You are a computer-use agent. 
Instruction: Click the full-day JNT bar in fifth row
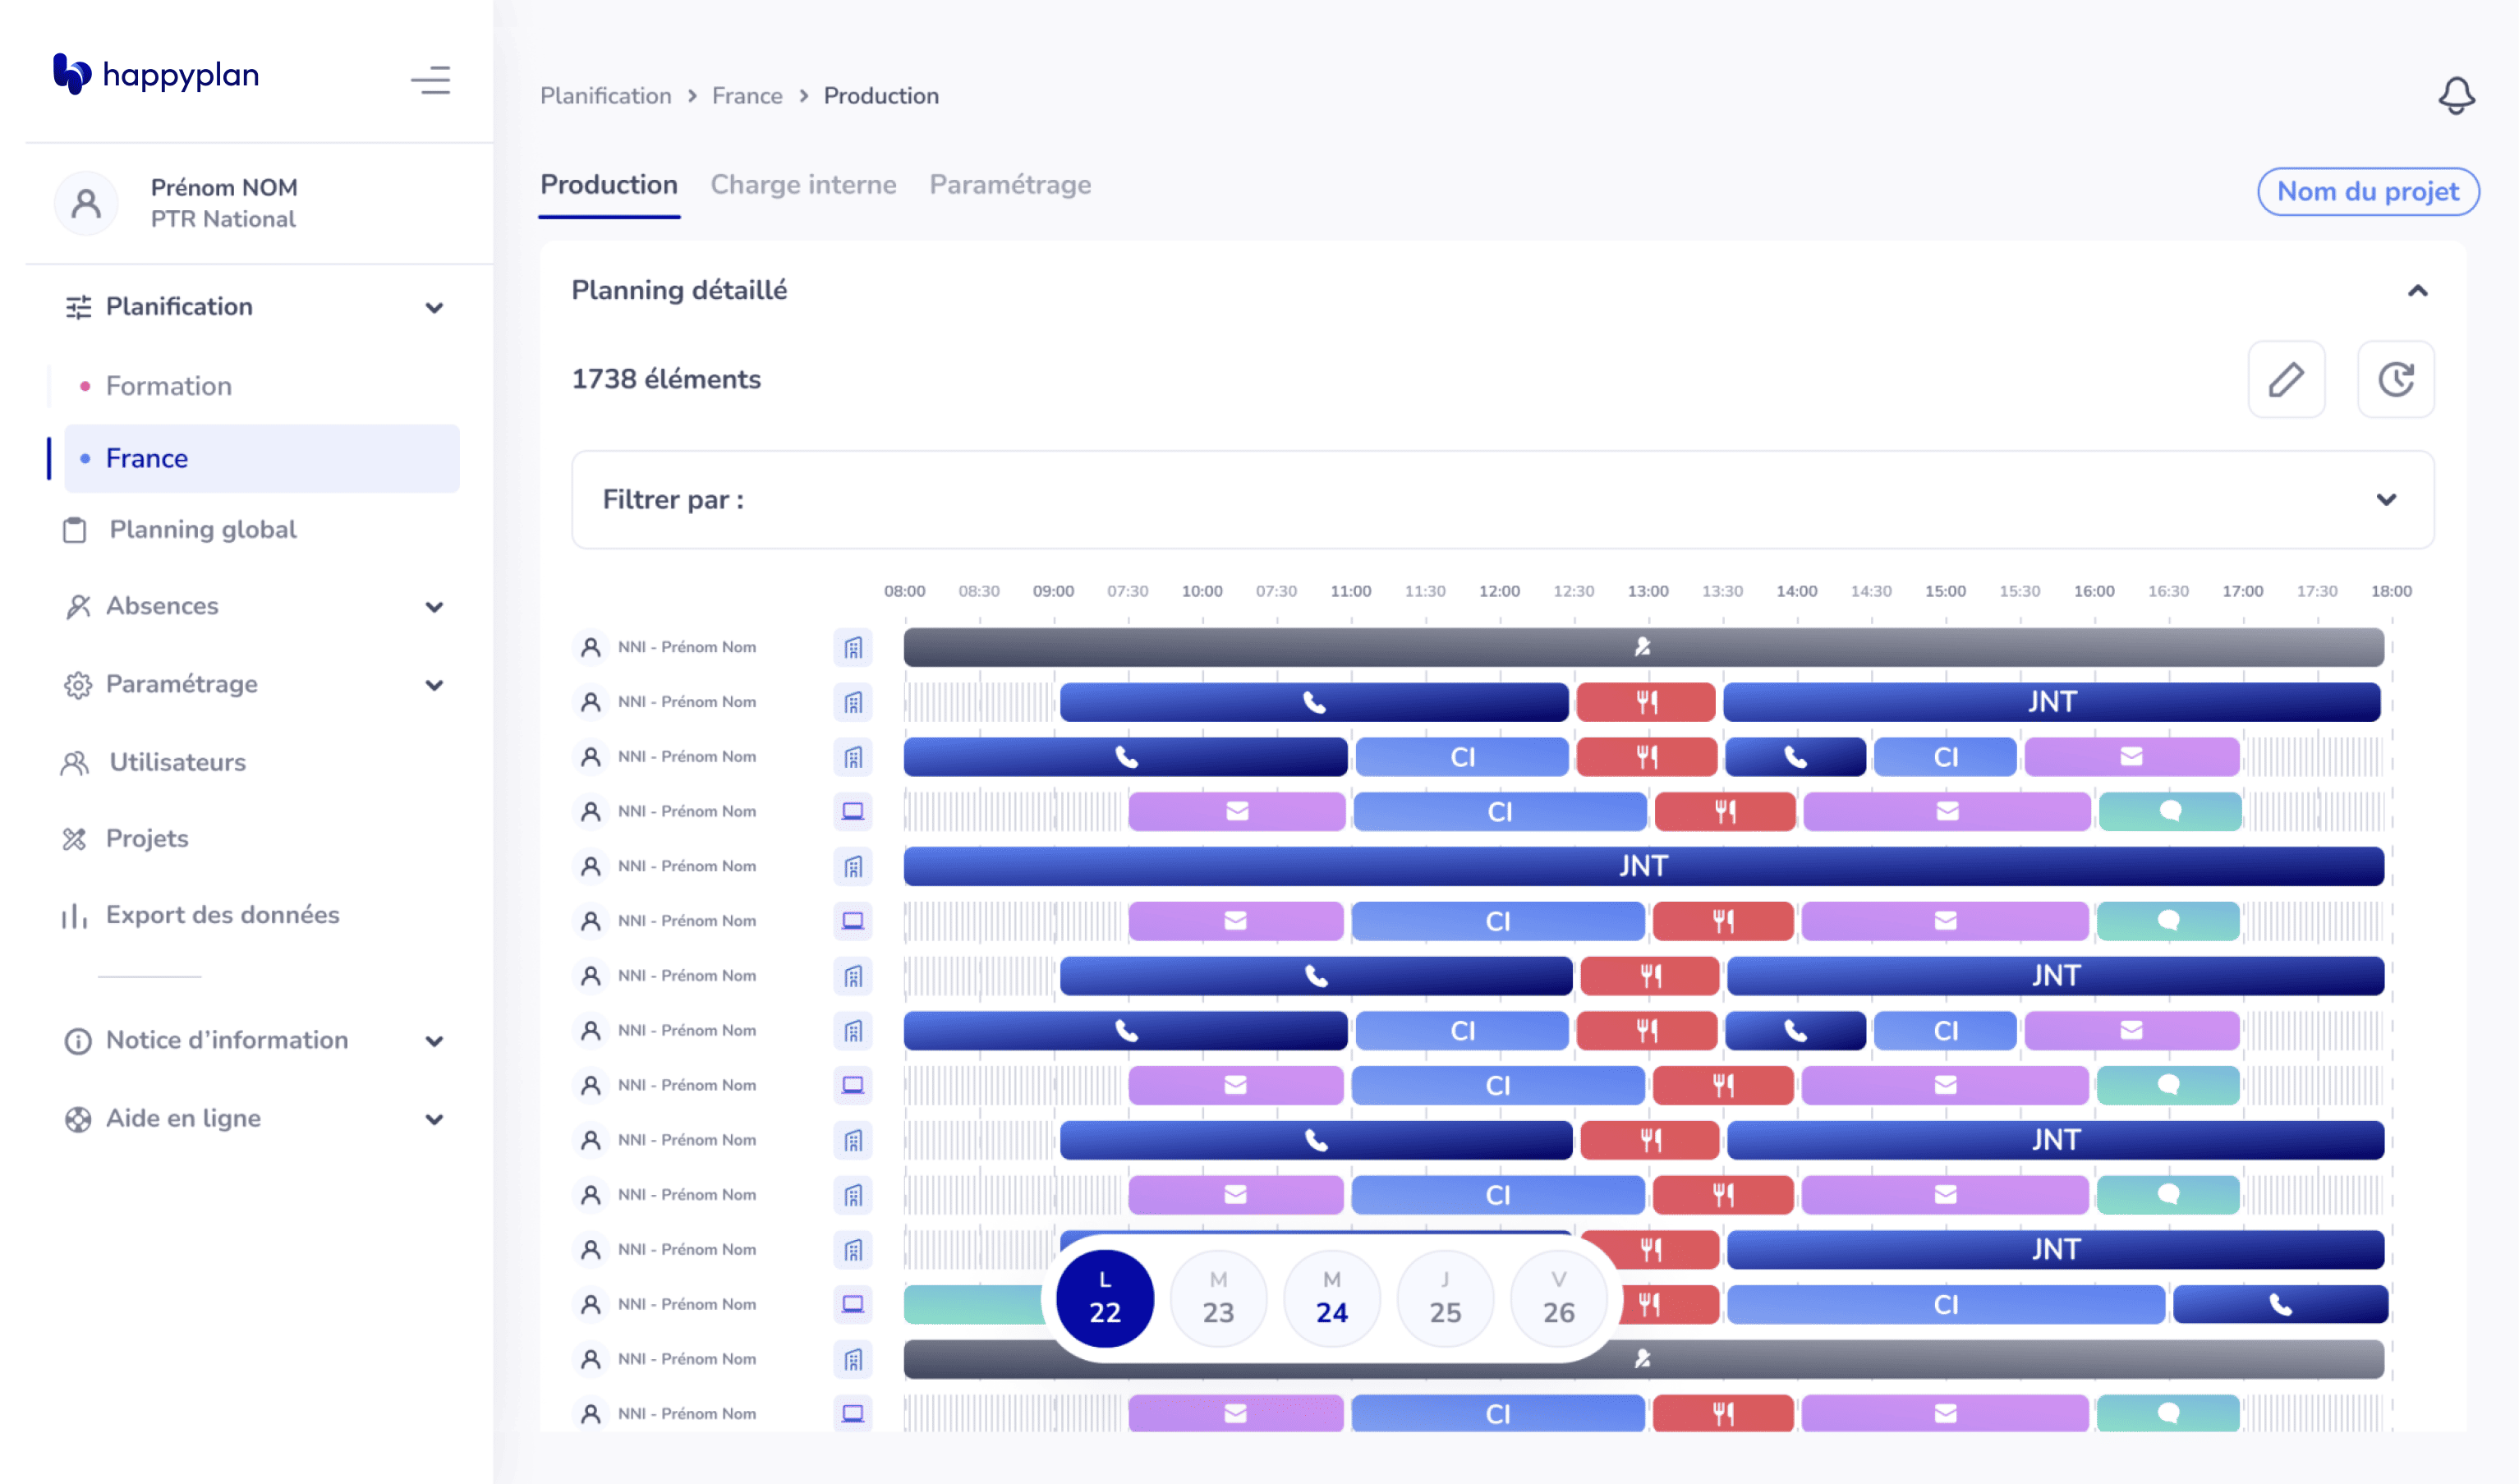pyautogui.click(x=1642, y=866)
